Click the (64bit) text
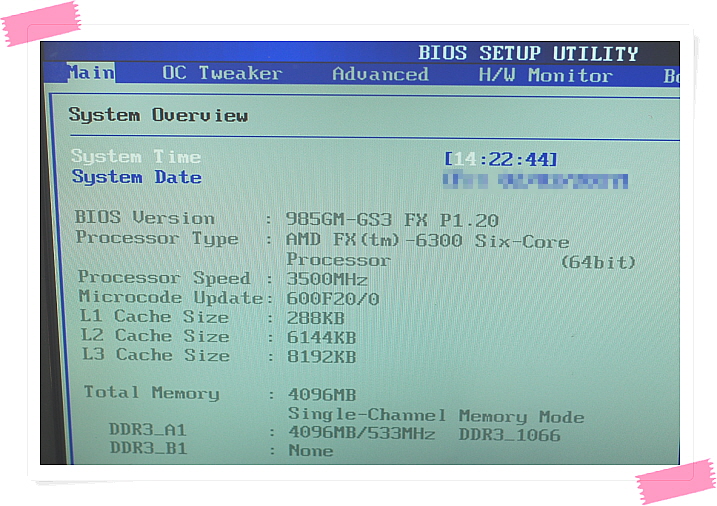The image size is (717, 506). (598, 262)
